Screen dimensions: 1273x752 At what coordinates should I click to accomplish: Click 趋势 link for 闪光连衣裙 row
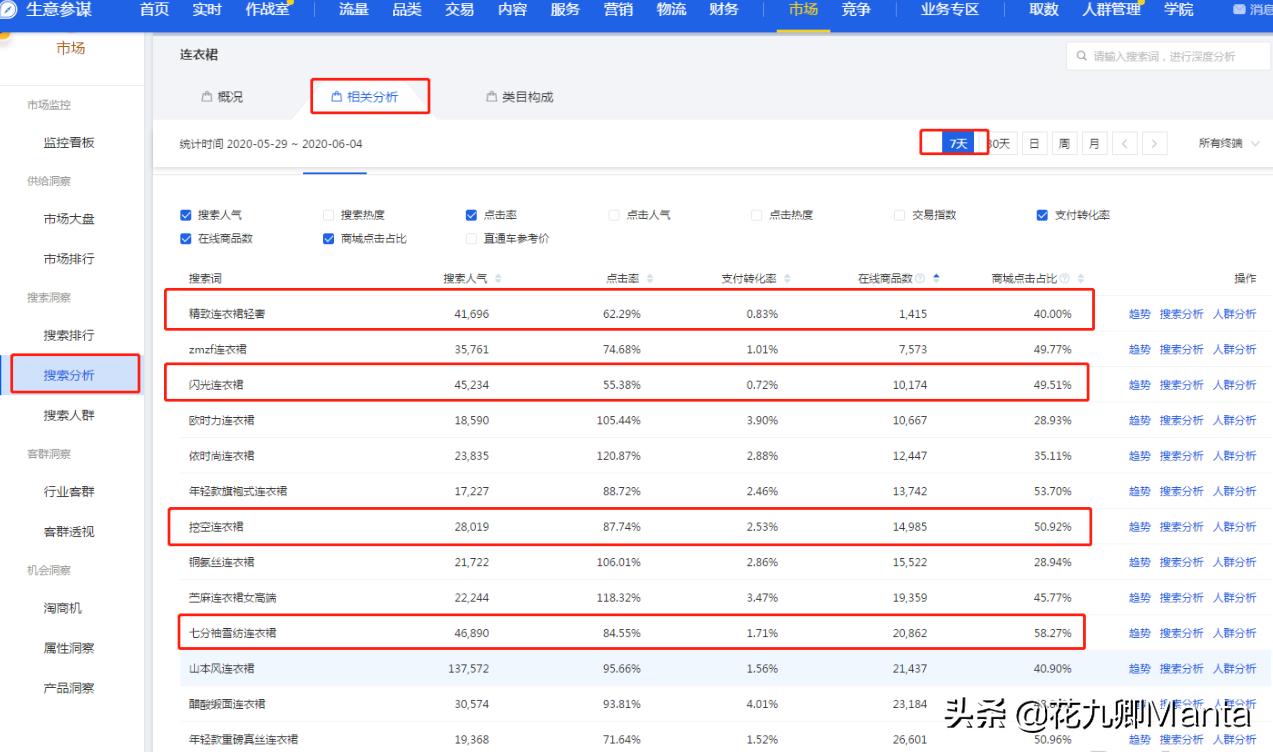(x=1139, y=385)
